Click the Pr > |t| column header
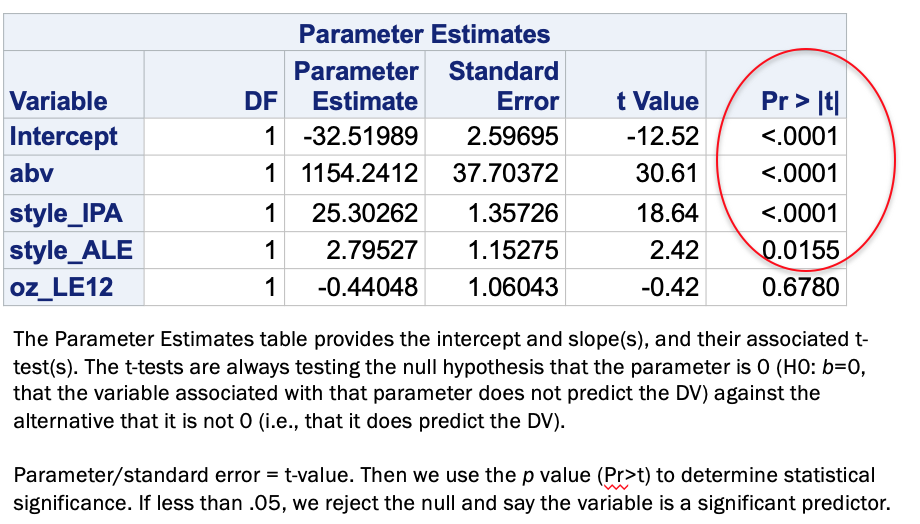 [x=800, y=101]
